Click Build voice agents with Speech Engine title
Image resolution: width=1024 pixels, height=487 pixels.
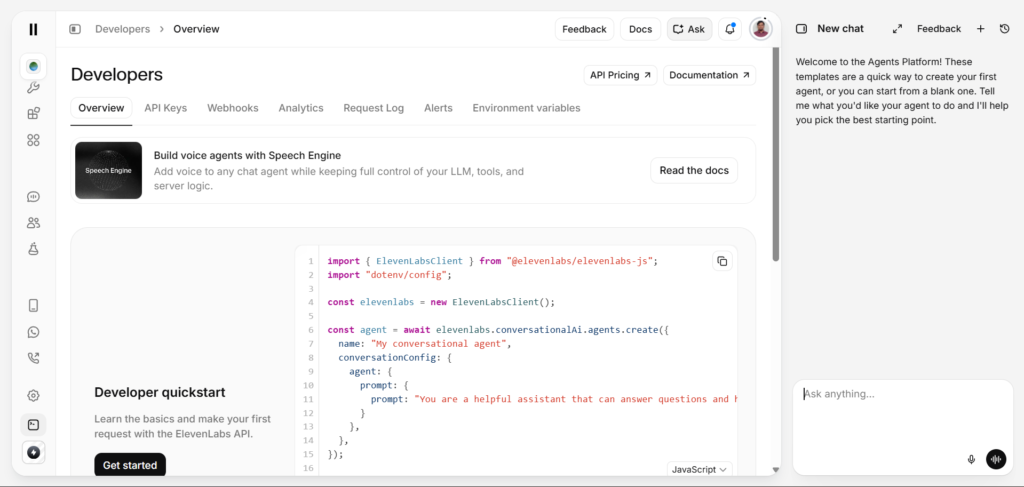point(248,155)
